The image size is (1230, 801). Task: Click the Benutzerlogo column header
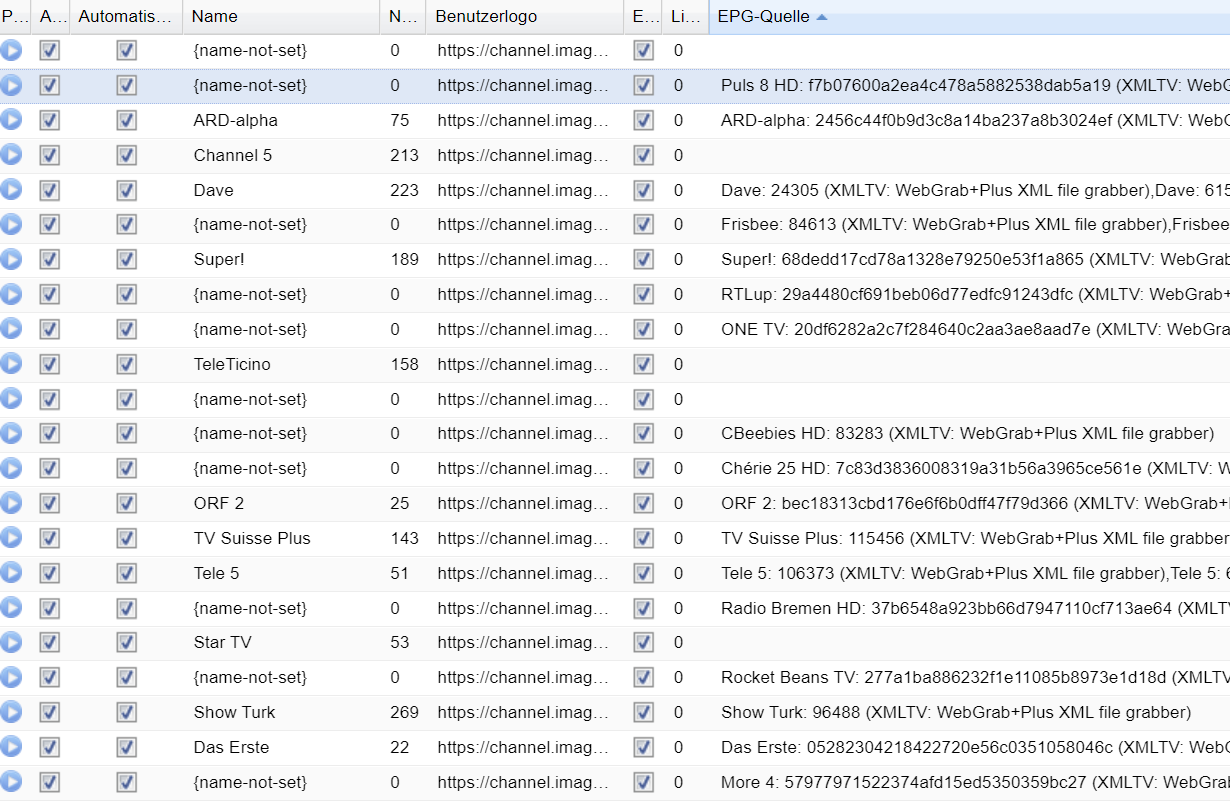(x=524, y=16)
